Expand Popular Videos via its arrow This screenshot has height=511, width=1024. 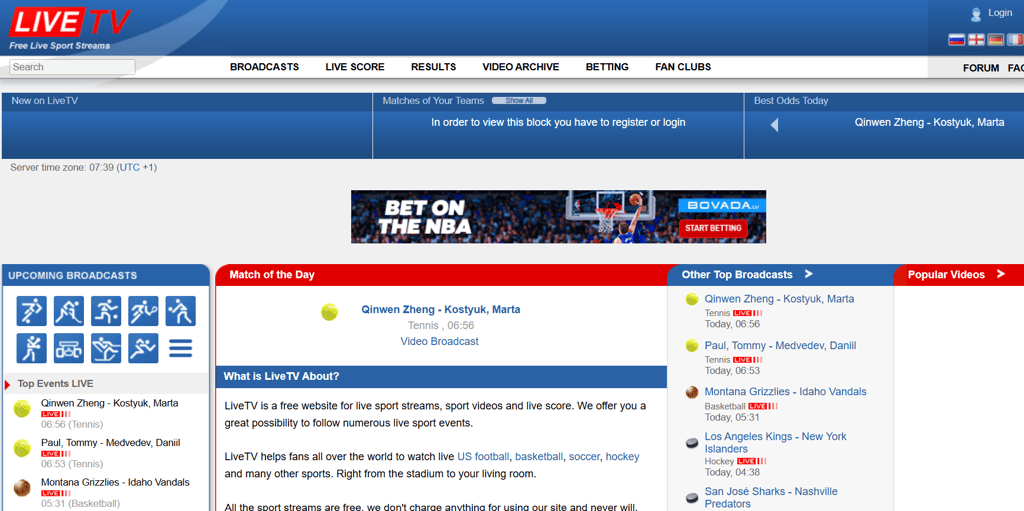tap(1000, 274)
